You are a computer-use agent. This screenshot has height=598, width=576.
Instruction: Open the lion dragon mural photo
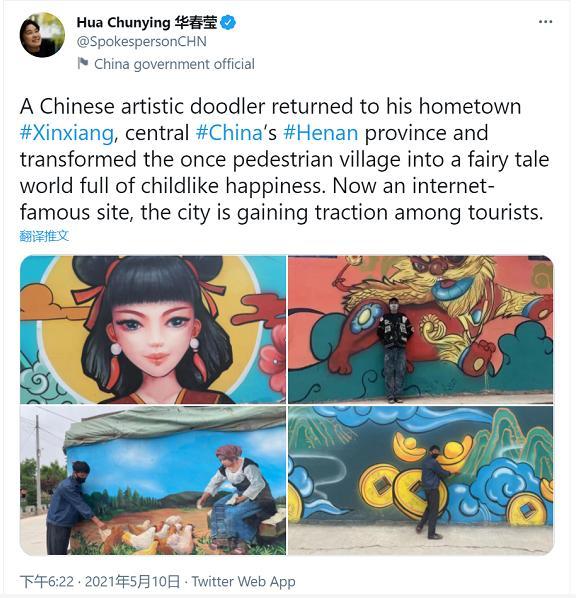tap(421, 330)
